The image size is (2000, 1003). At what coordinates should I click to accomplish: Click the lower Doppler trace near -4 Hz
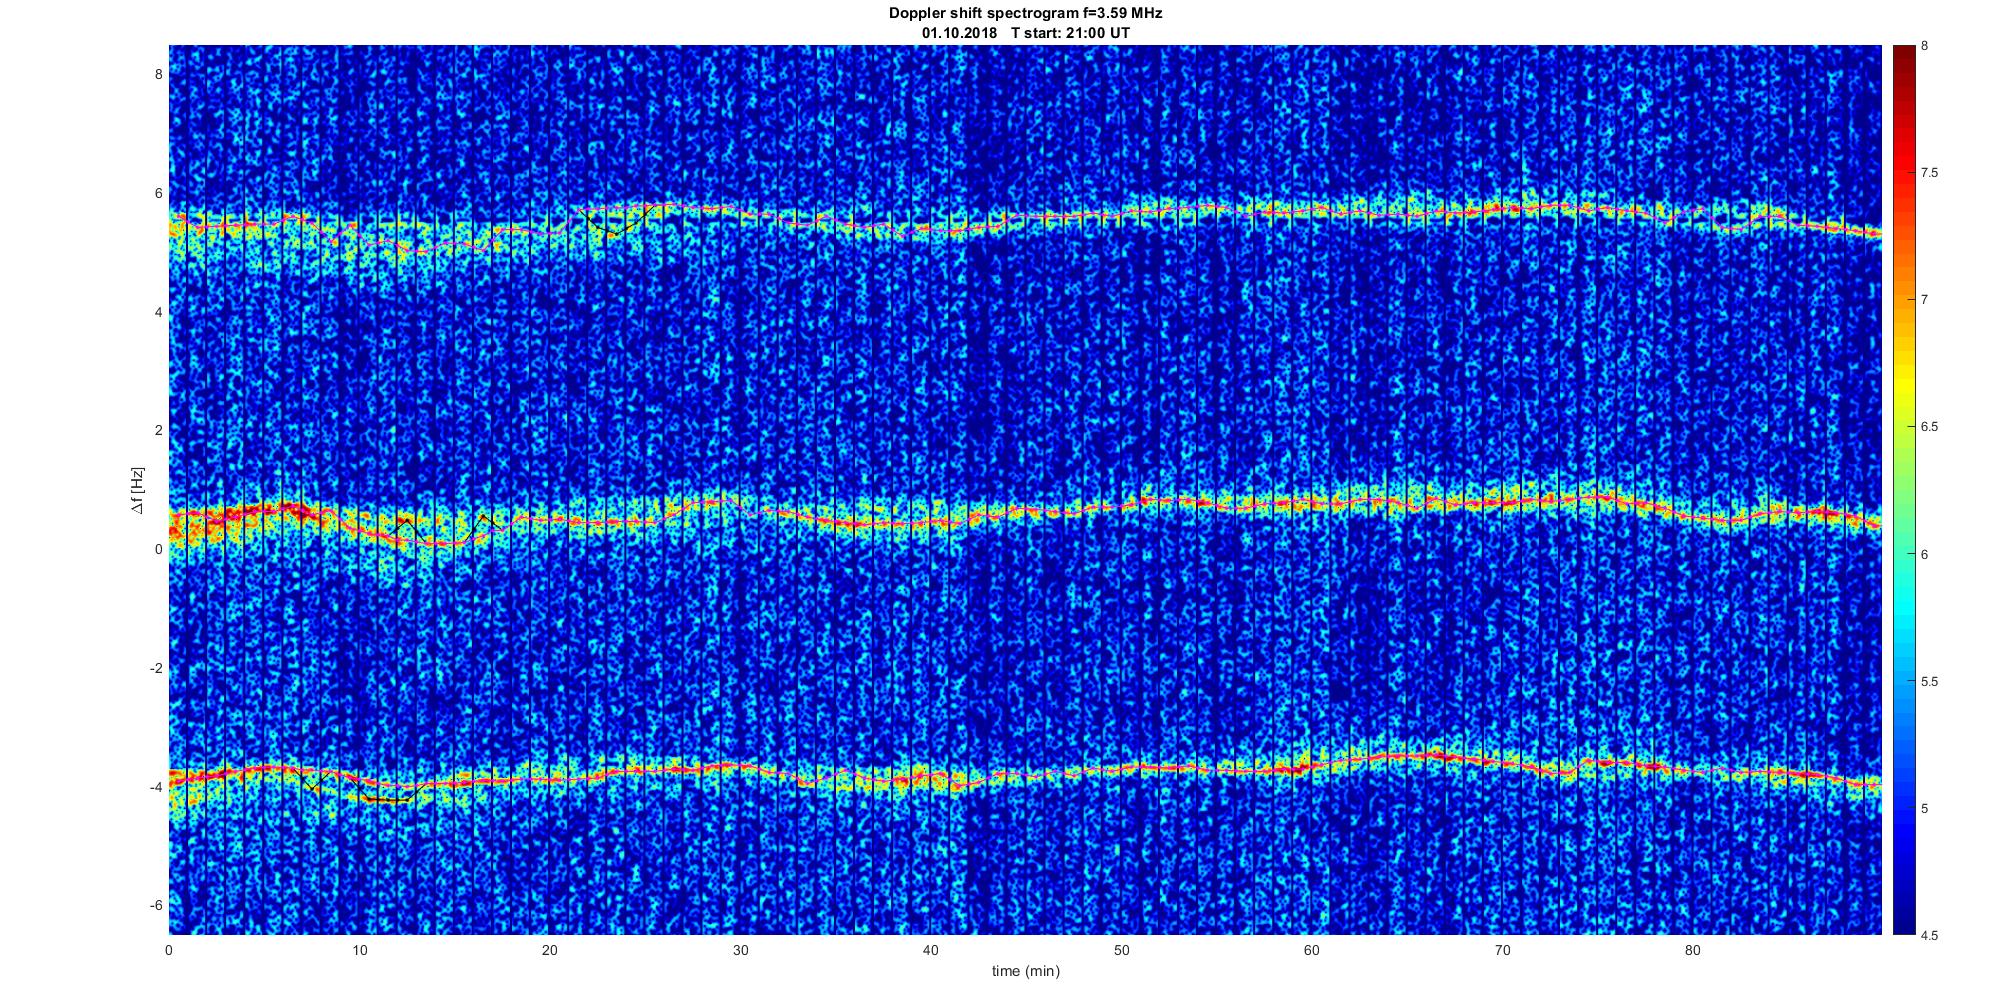(1025, 773)
